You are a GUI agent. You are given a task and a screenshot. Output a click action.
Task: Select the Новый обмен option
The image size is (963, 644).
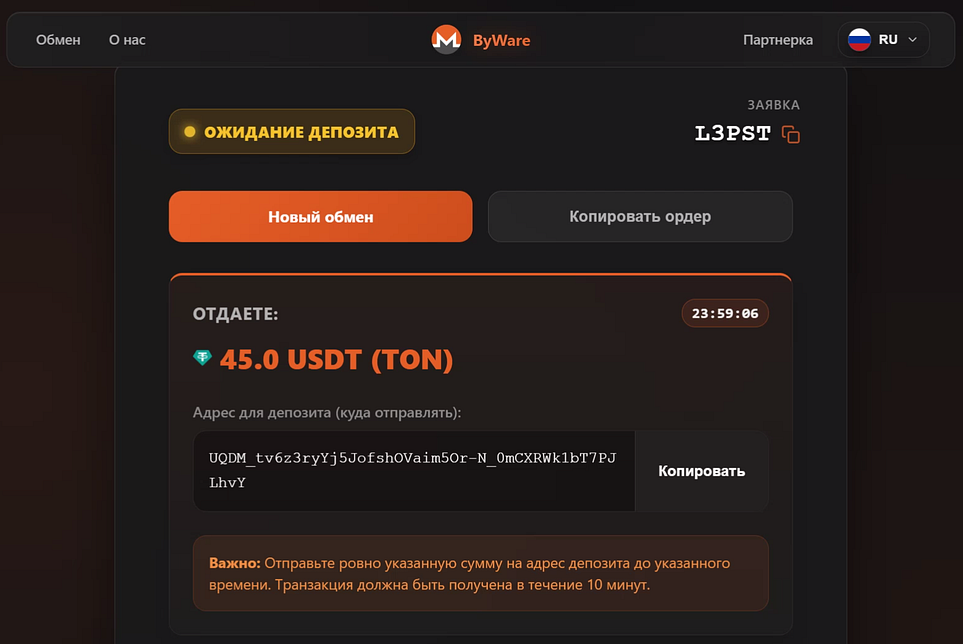(x=320, y=216)
